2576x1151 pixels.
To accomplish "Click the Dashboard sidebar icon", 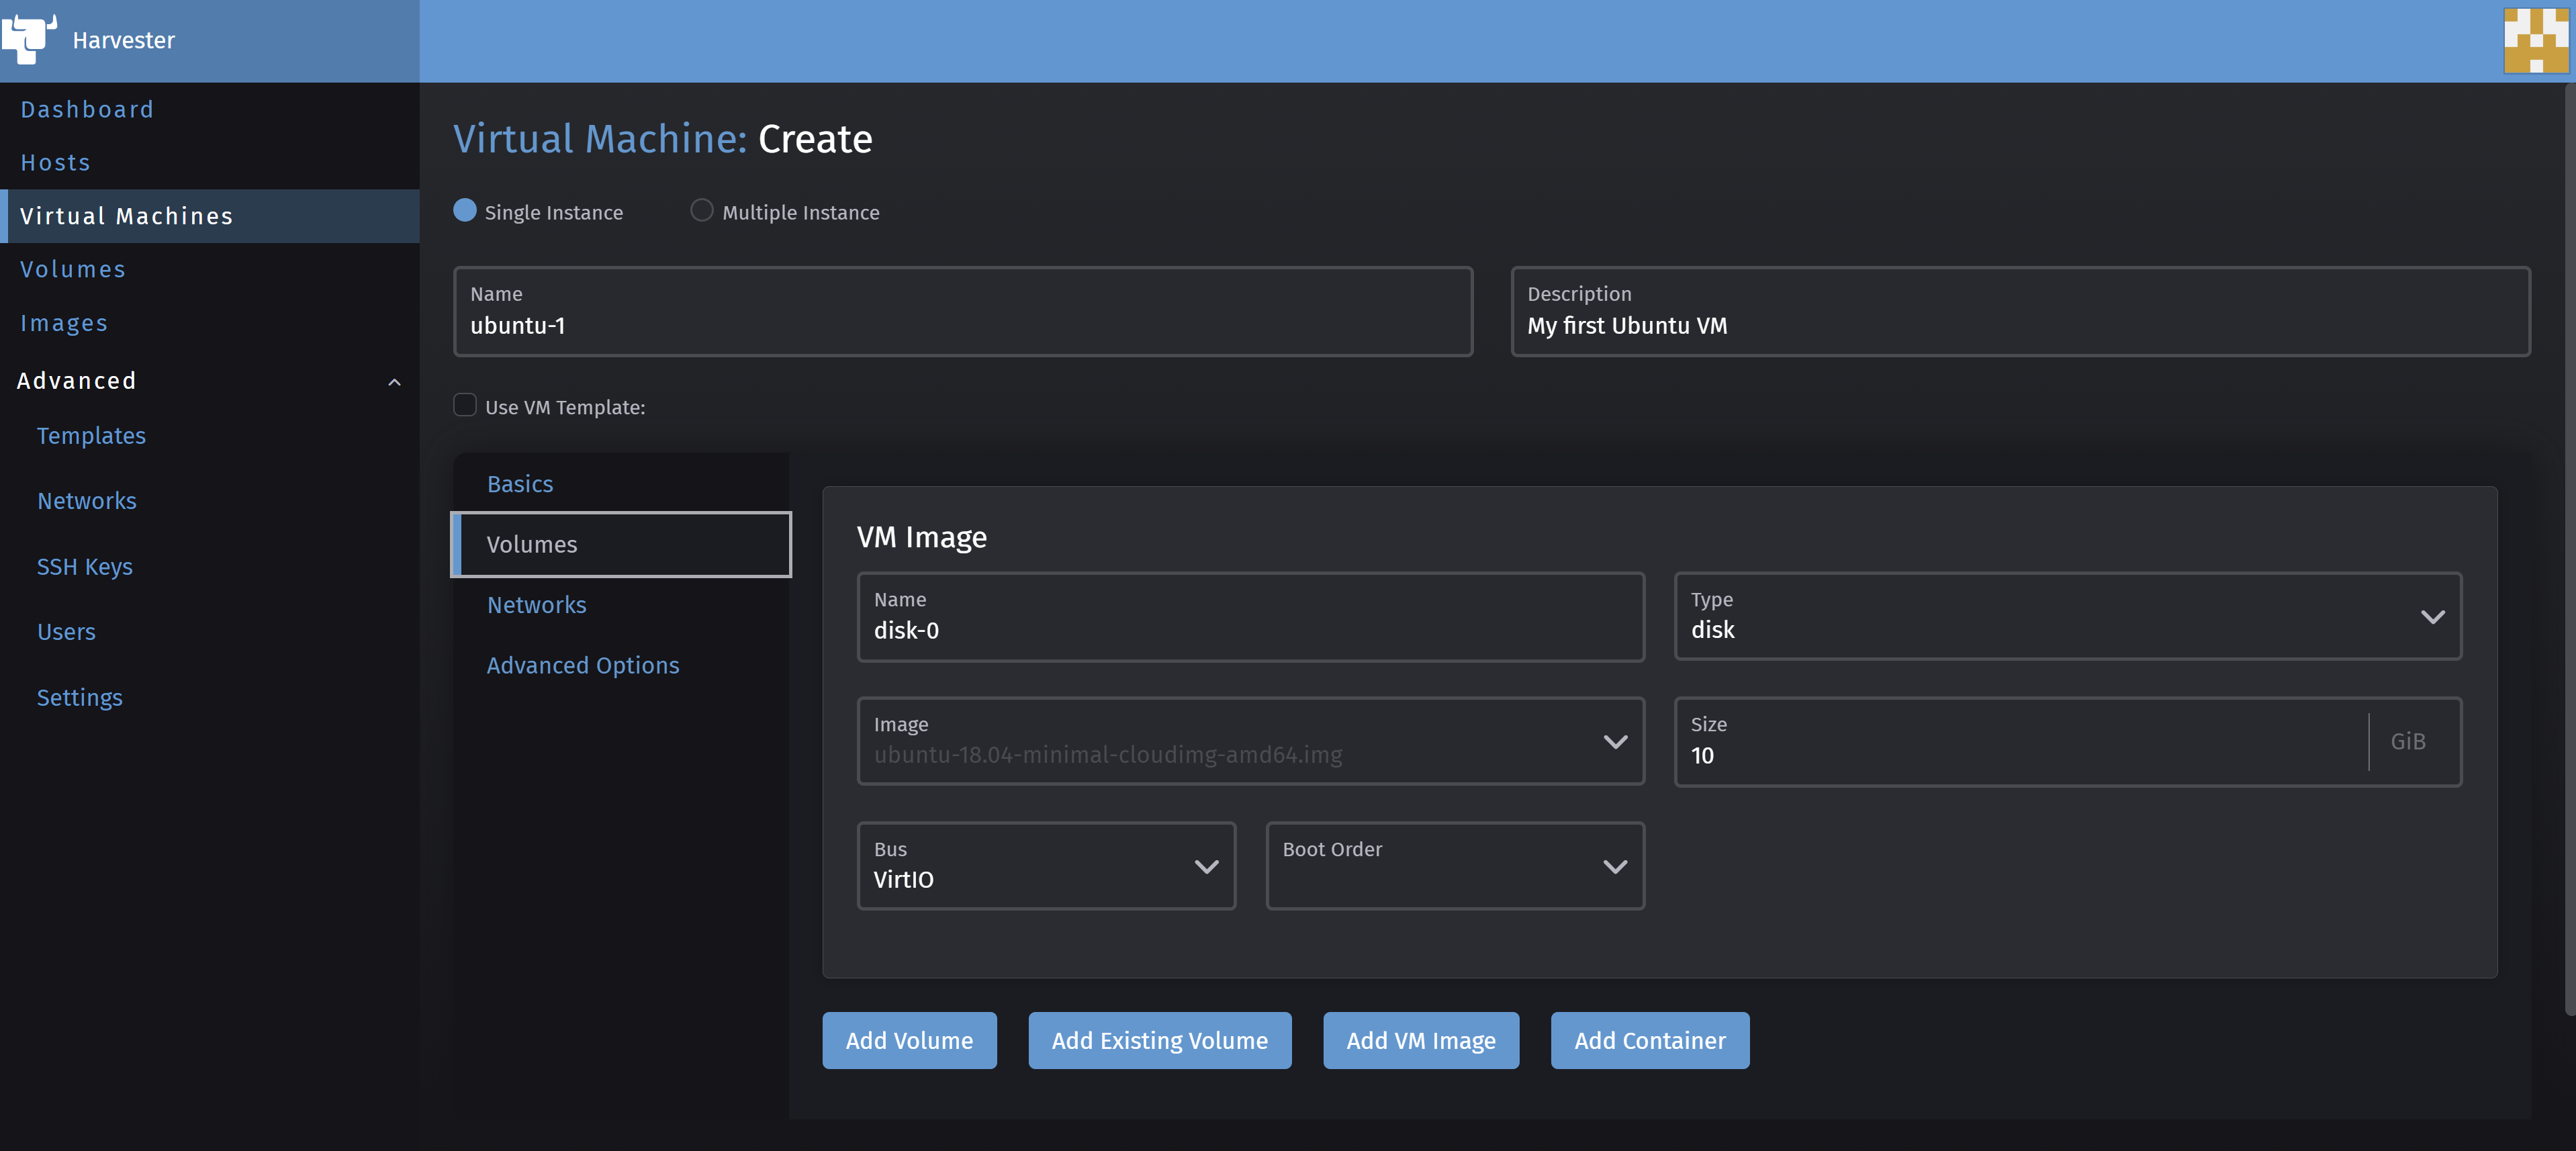I will point(85,108).
